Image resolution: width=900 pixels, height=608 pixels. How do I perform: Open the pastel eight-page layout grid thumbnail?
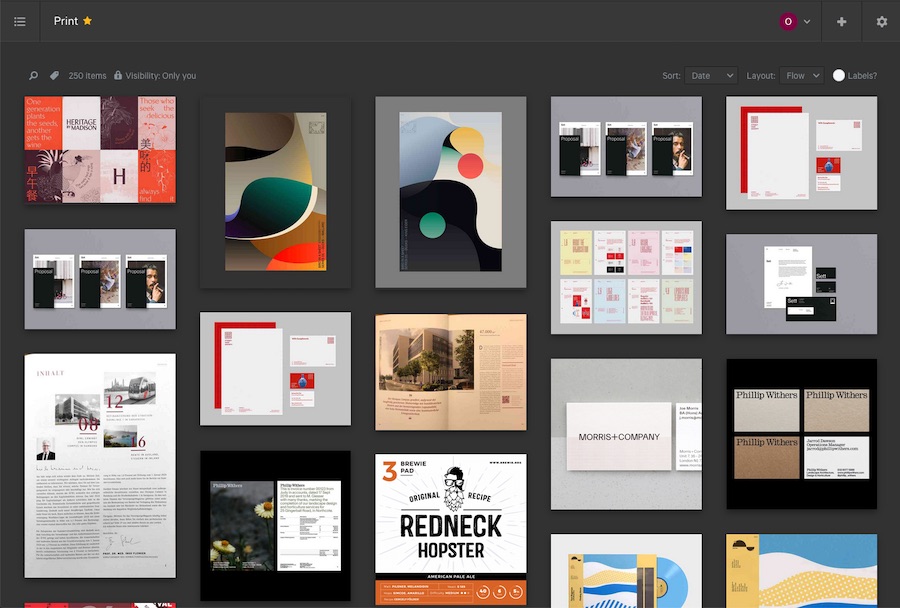(x=626, y=277)
